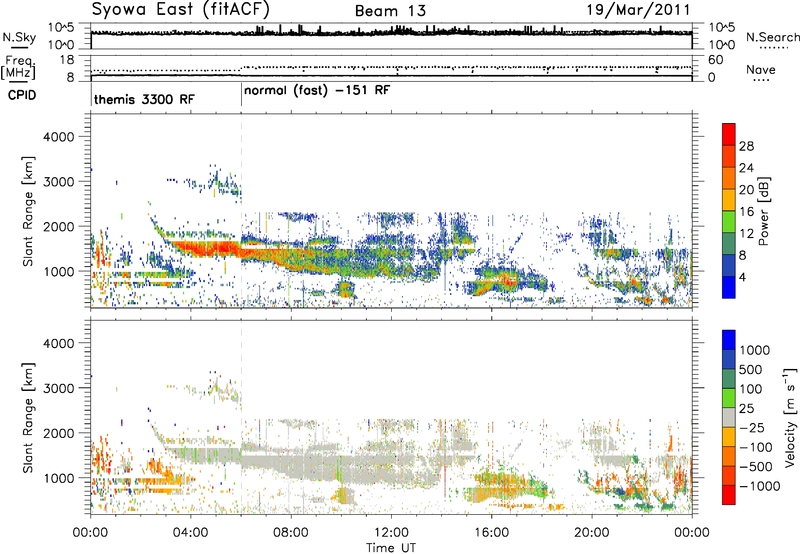The width and height of the screenshot is (800, 554).
Task: Click the '28' tick on Power colorbar
Action: (x=746, y=146)
